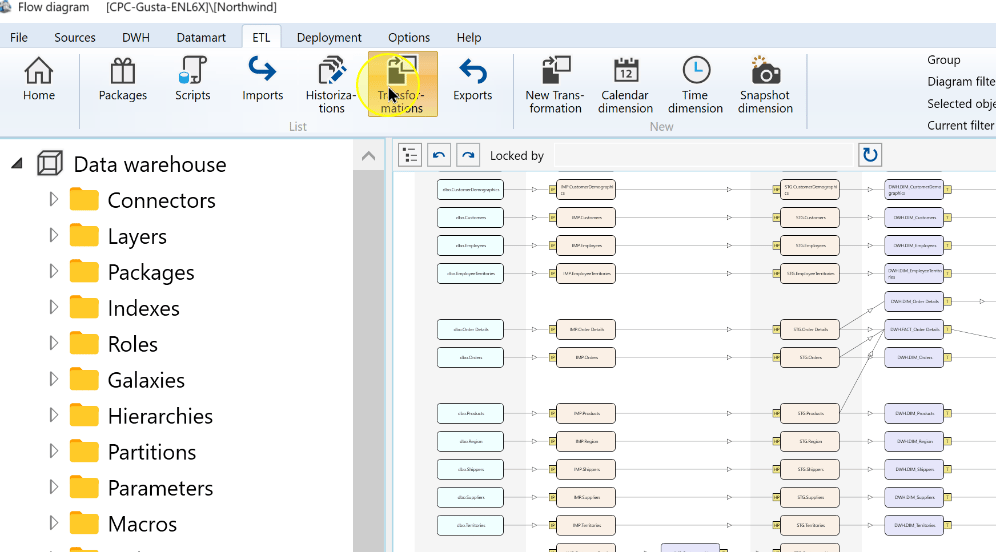Screen dimensions: 996x552
Task: Add a Calendar dimension
Action: 625,85
